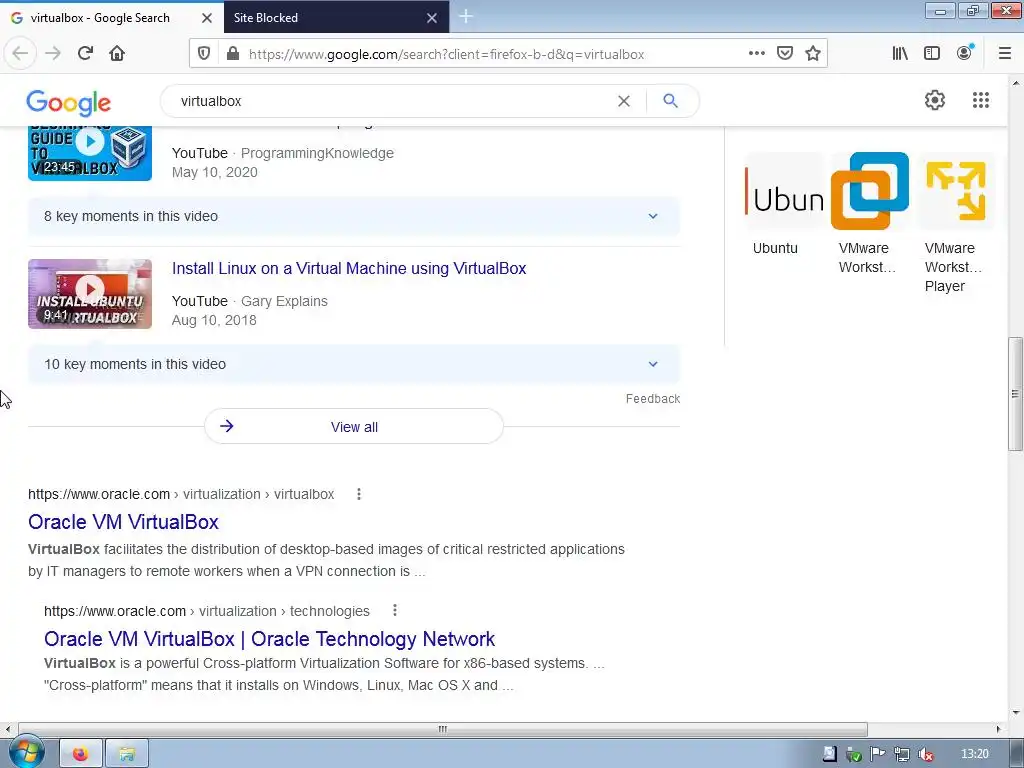Click the Google search magnifier button

[x=670, y=101]
